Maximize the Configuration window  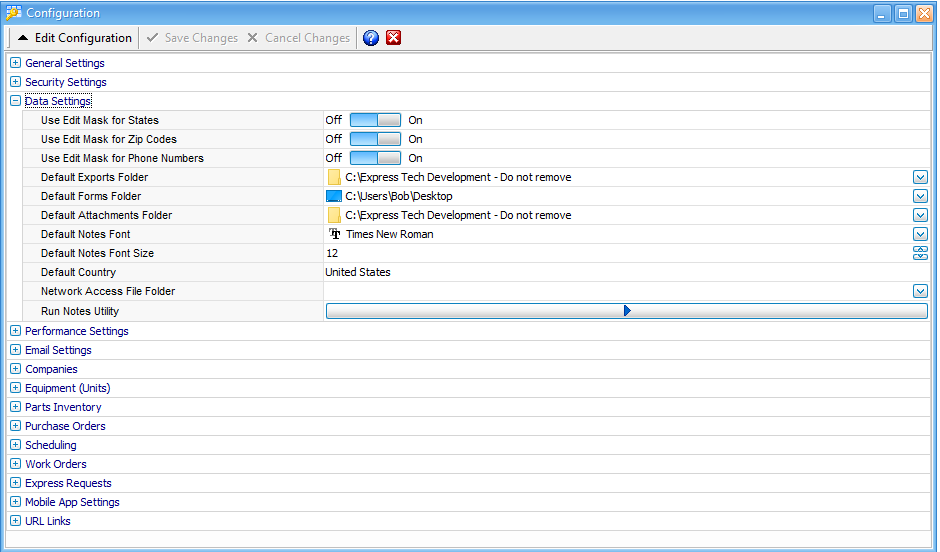(903, 13)
